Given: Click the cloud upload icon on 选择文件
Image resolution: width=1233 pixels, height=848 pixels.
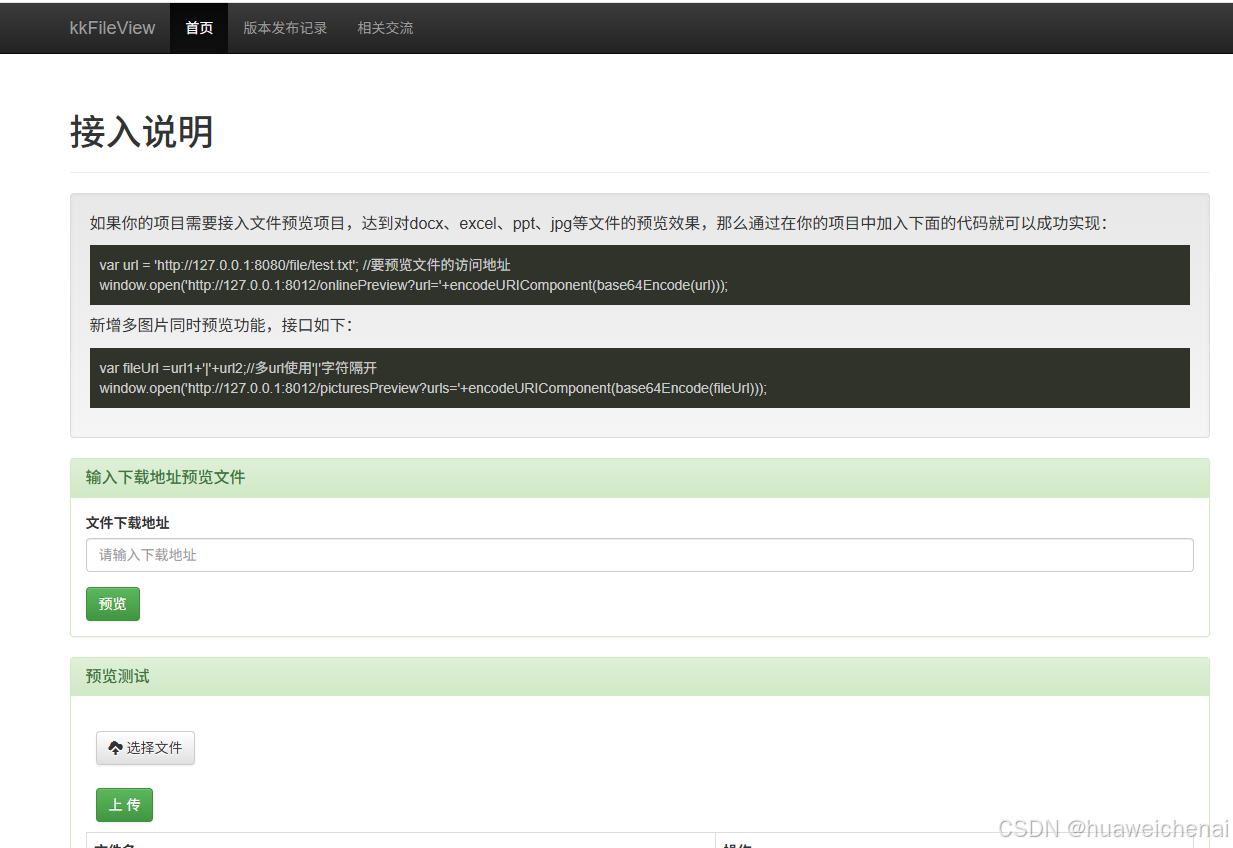Looking at the screenshot, I should pyautogui.click(x=115, y=748).
